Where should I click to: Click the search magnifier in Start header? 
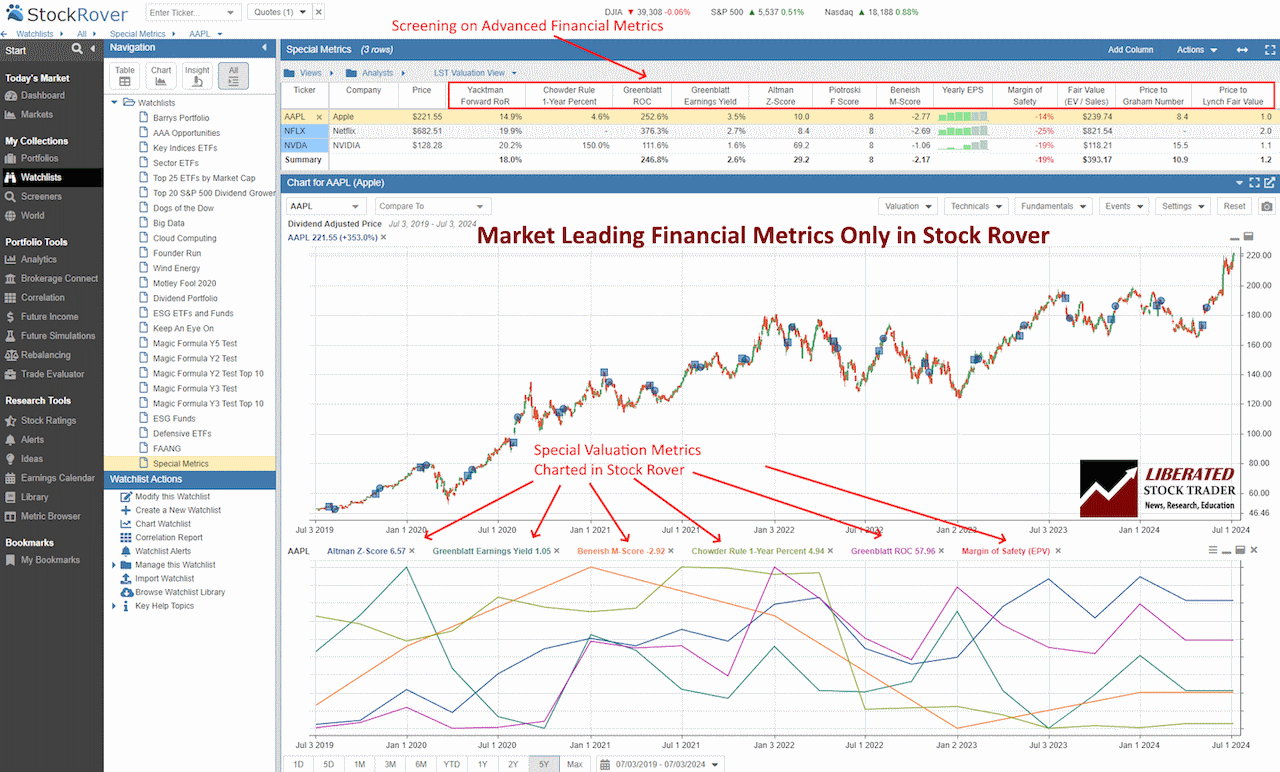(x=77, y=49)
